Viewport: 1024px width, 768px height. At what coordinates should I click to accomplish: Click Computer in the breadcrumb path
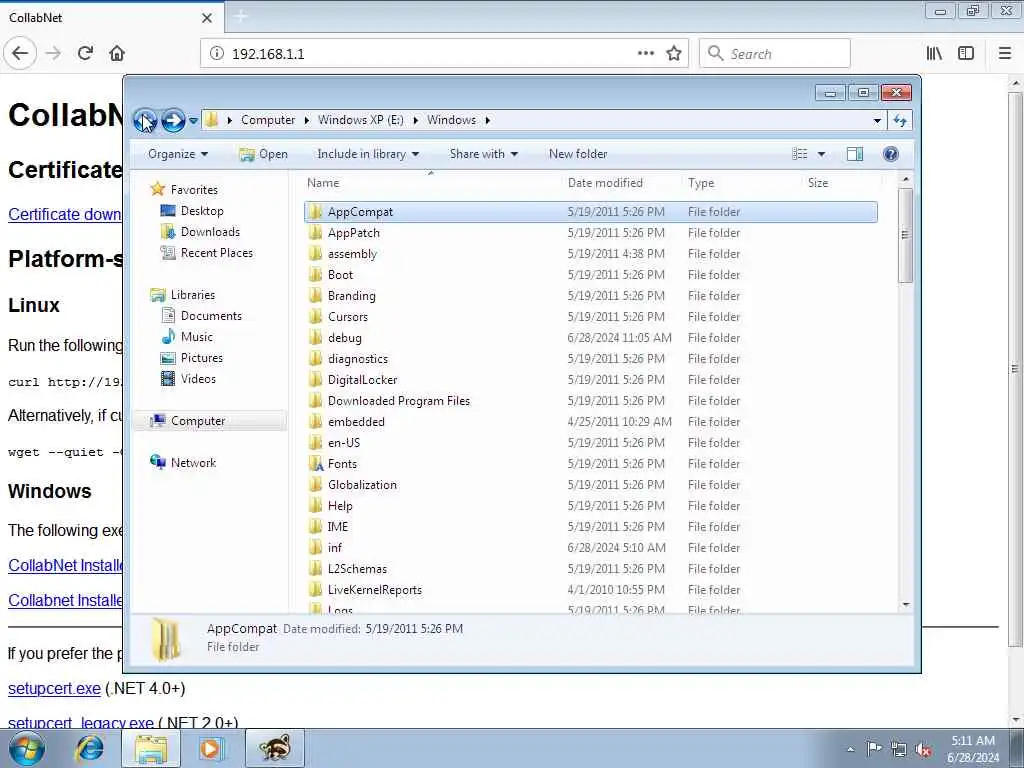click(x=268, y=120)
